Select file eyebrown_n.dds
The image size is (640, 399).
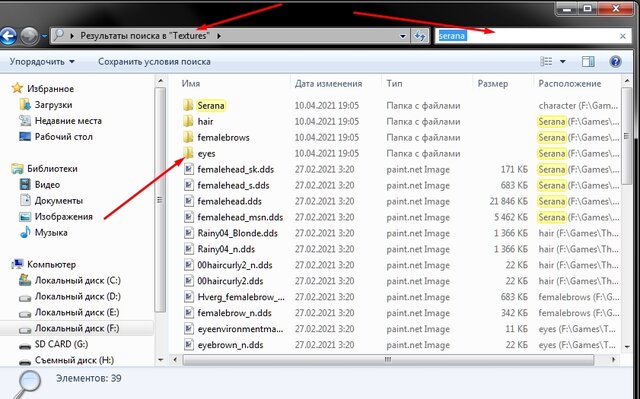[230, 345]
